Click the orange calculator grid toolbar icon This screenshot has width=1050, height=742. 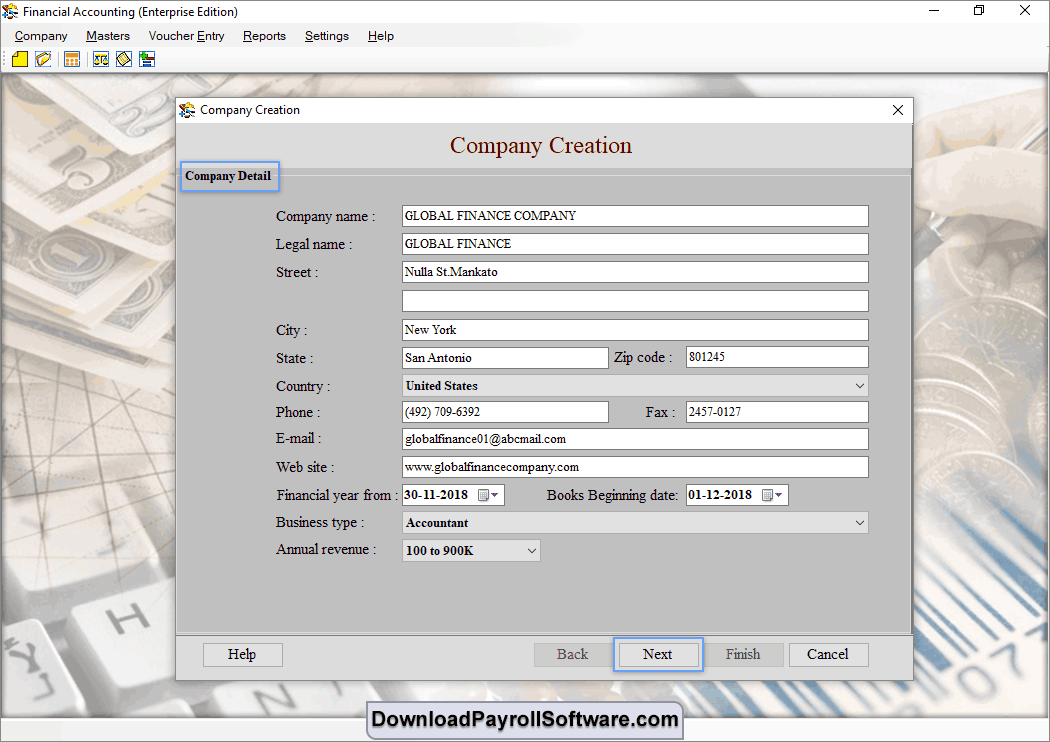point(72,59)
